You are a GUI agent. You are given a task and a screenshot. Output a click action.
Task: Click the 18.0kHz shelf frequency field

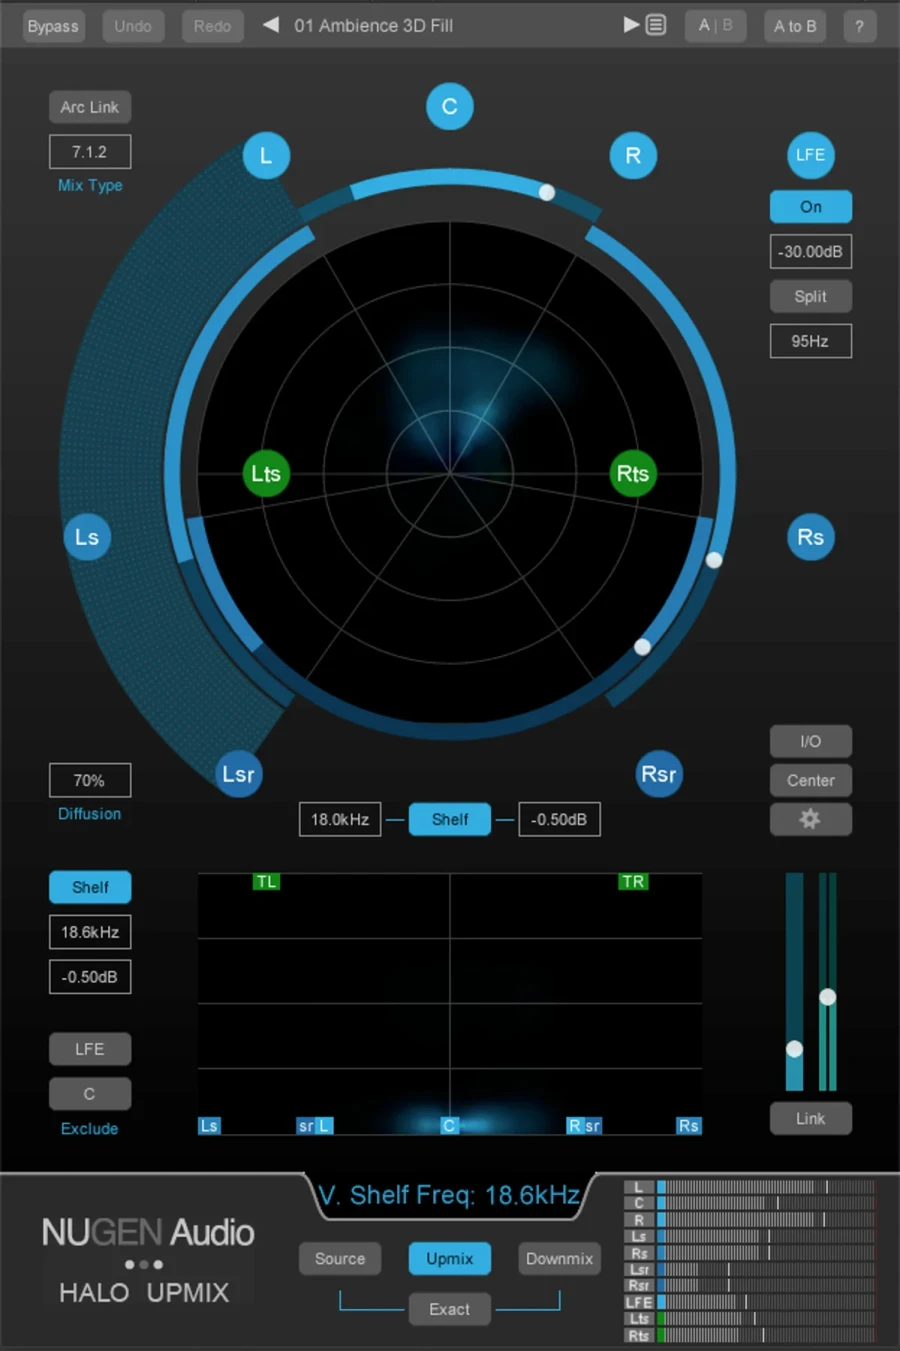pos(340,819)
